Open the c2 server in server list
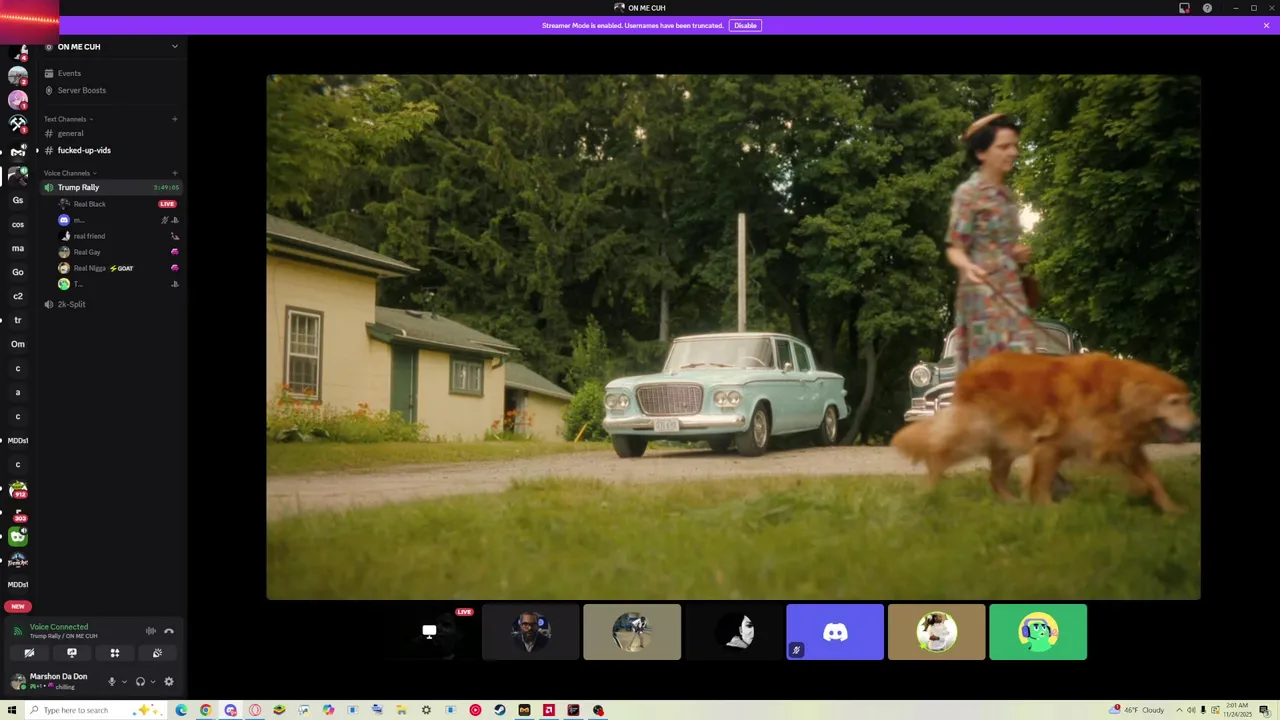This screenshot has width=1280, height=720. (x=18, y=296)
